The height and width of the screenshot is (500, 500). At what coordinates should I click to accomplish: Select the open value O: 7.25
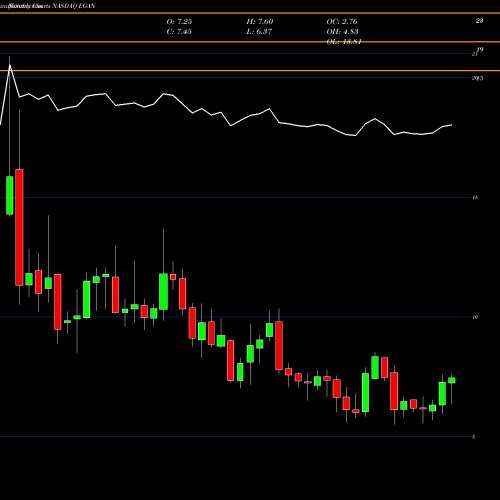pyautogui.click(x=179, y=22)
